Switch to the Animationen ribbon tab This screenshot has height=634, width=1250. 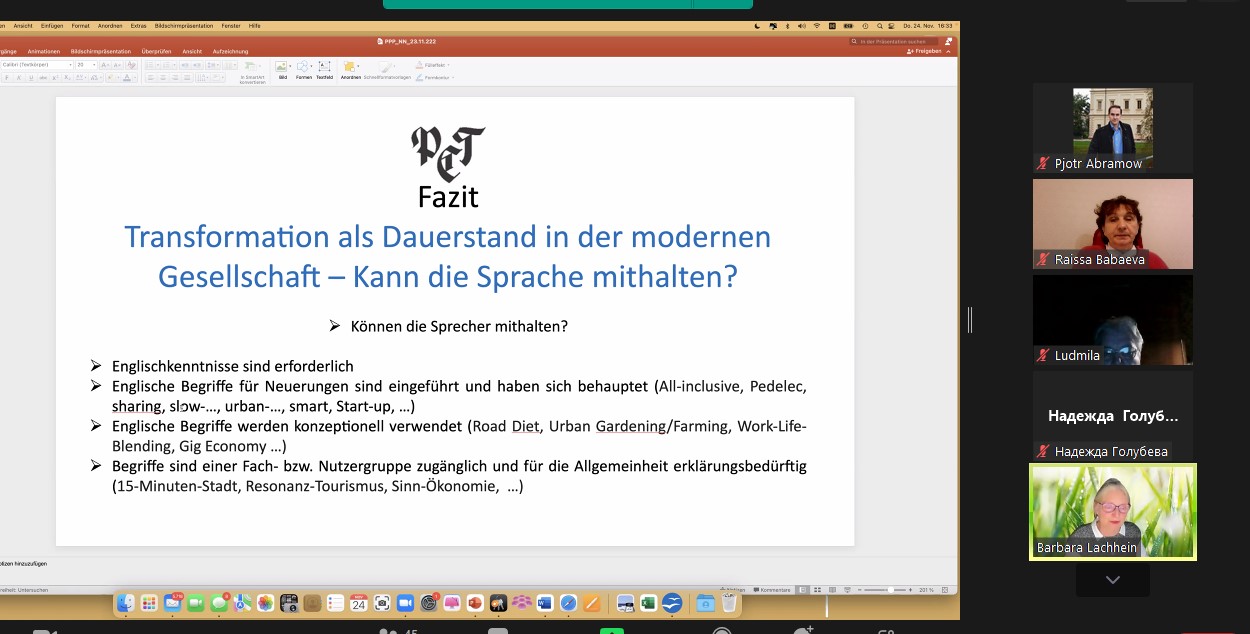[x=44, y=51]
